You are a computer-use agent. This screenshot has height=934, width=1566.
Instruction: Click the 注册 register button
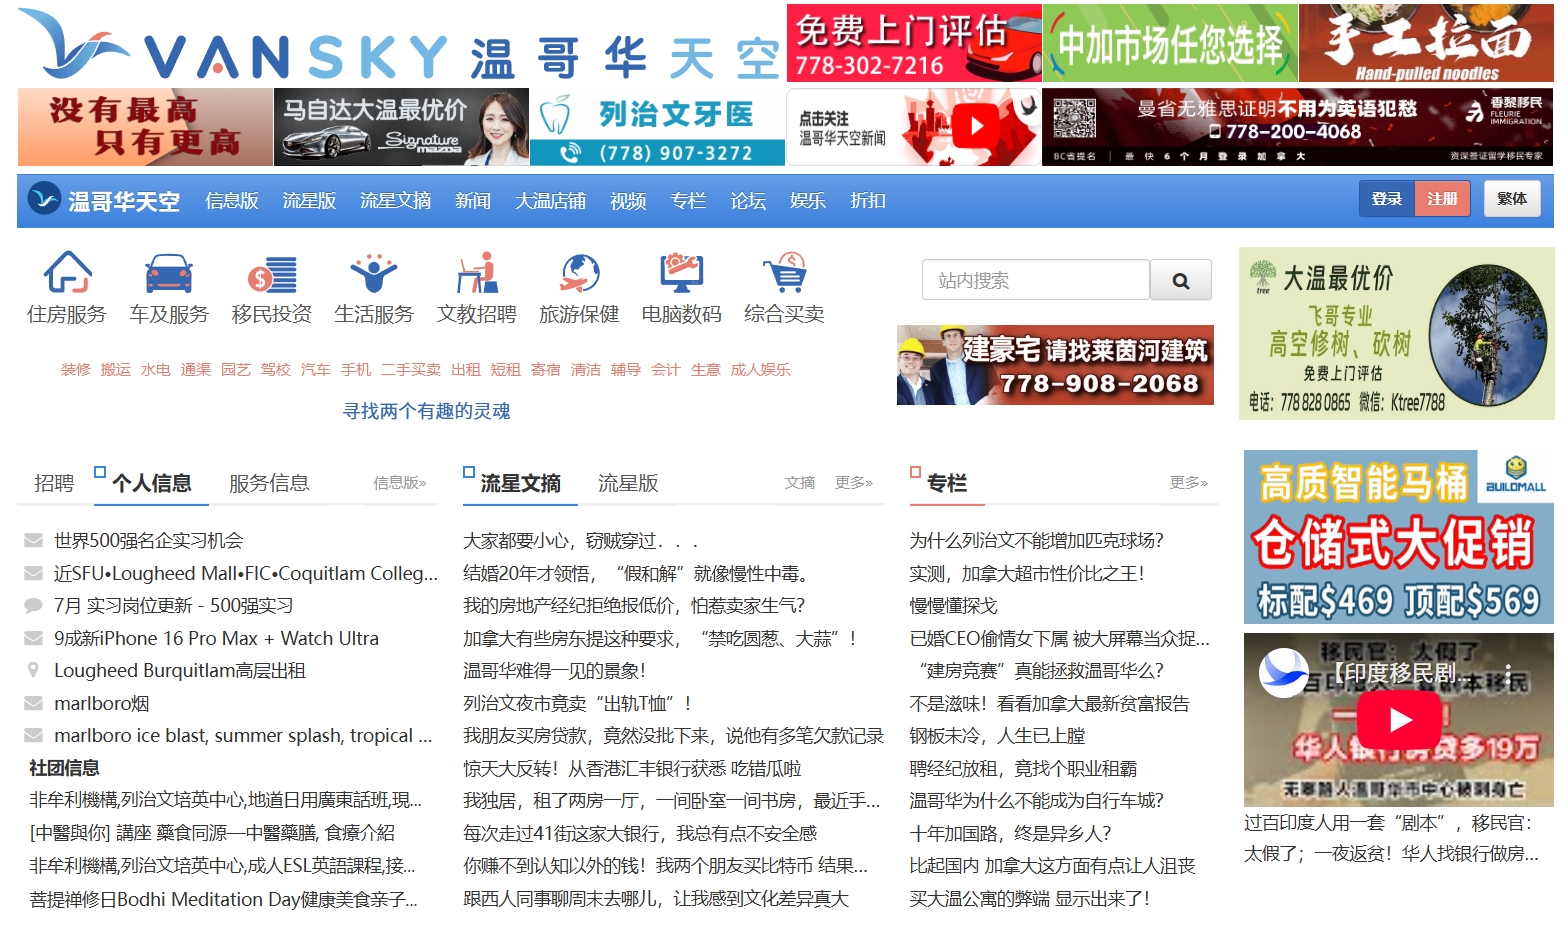click(x=1442, y=199)
